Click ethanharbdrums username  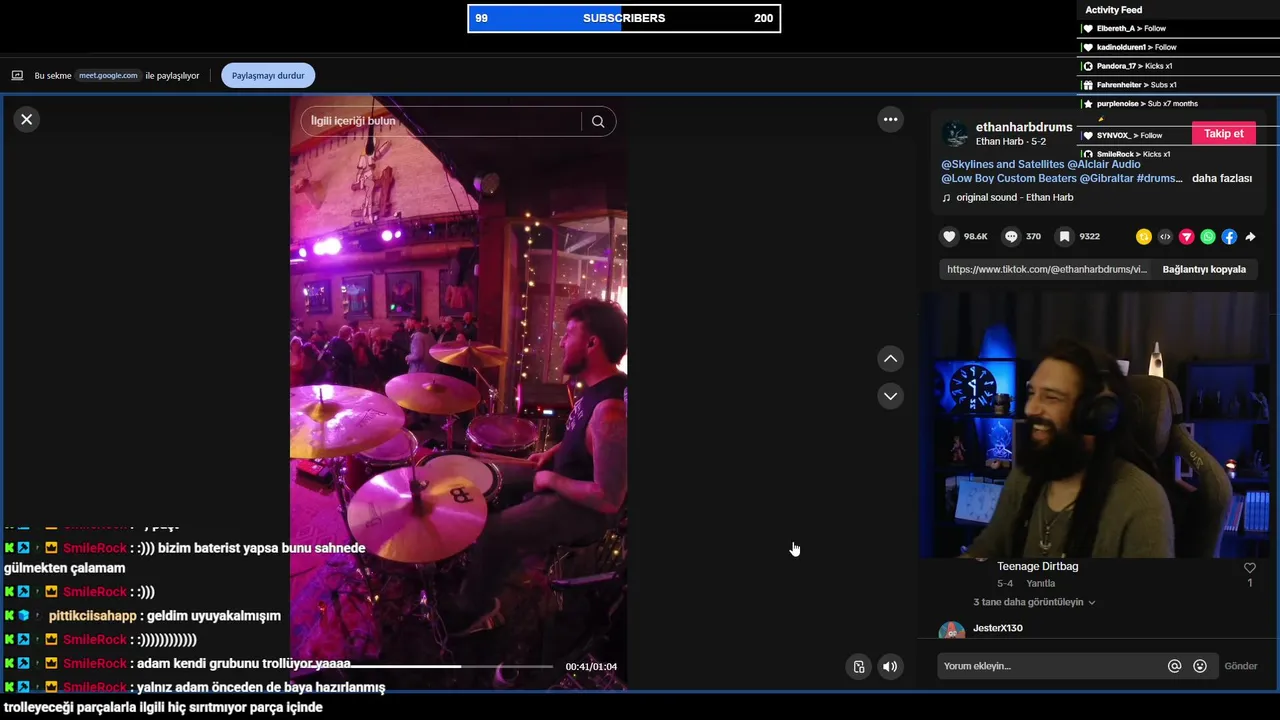[1024, 127]
